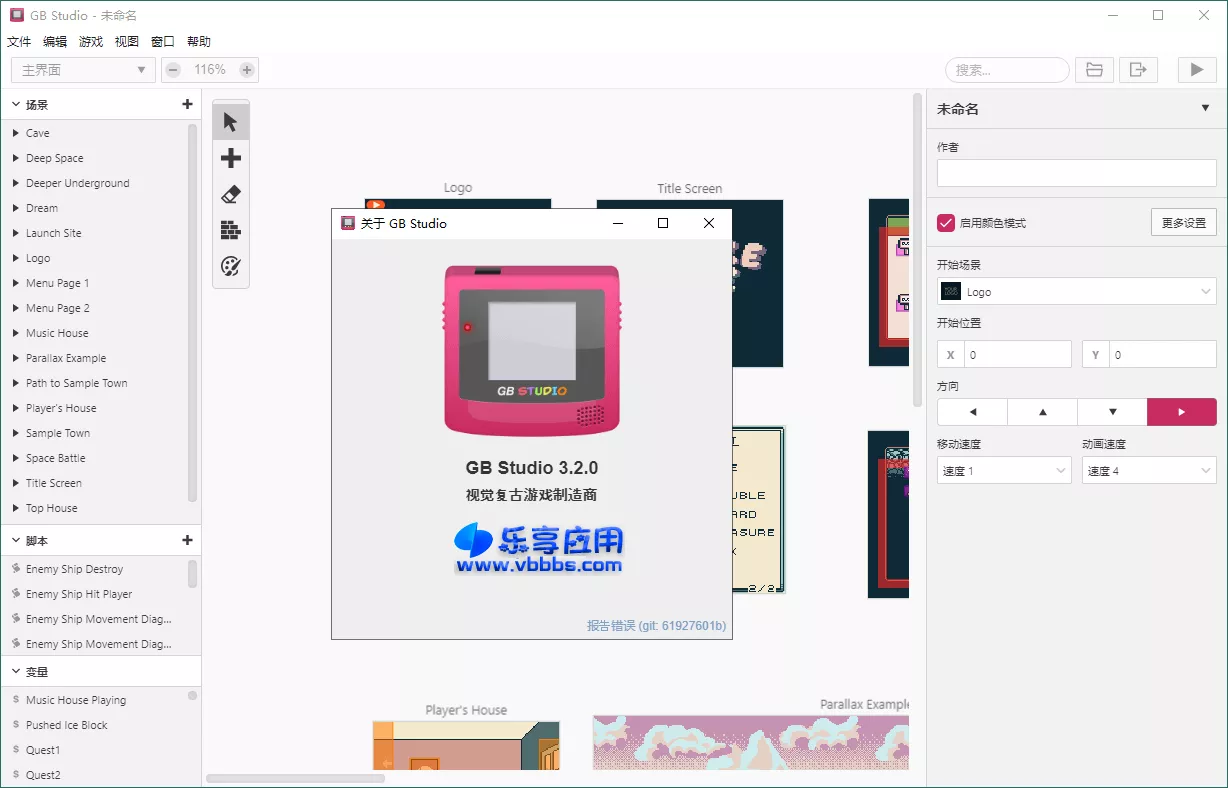1228x788 pixels.
Task: Click the GB Studio console logo image
Action: click(532, 350)
